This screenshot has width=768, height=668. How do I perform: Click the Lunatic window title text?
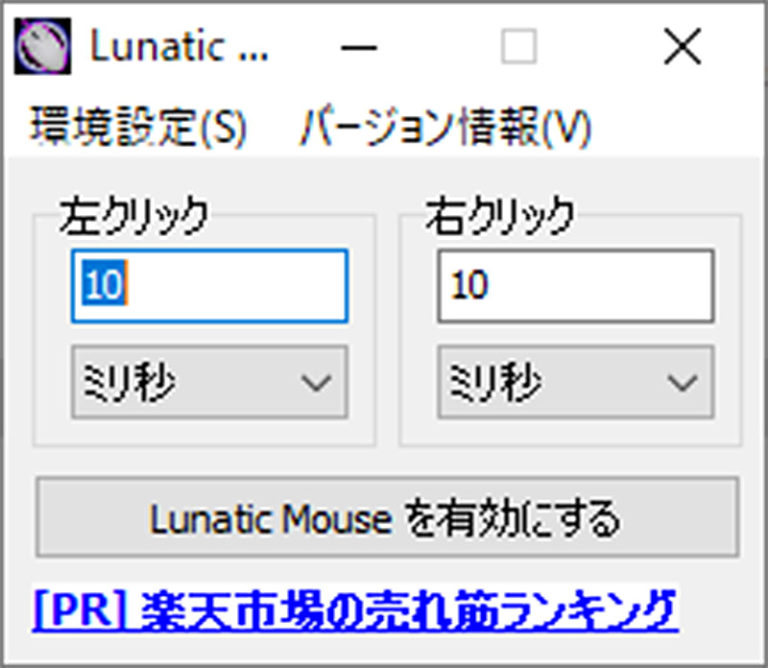(179, 47)
